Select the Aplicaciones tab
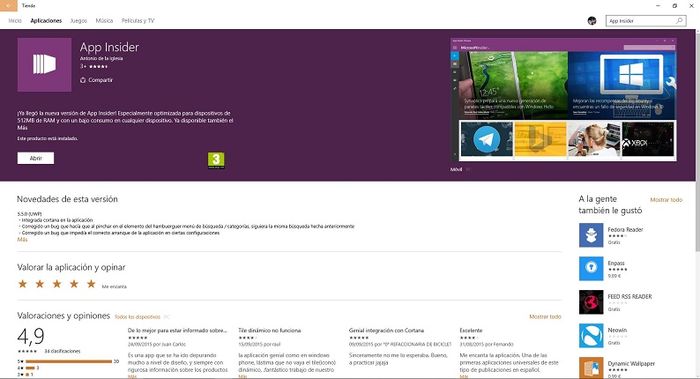Screen dimensions: 700x379 point(46,21)
